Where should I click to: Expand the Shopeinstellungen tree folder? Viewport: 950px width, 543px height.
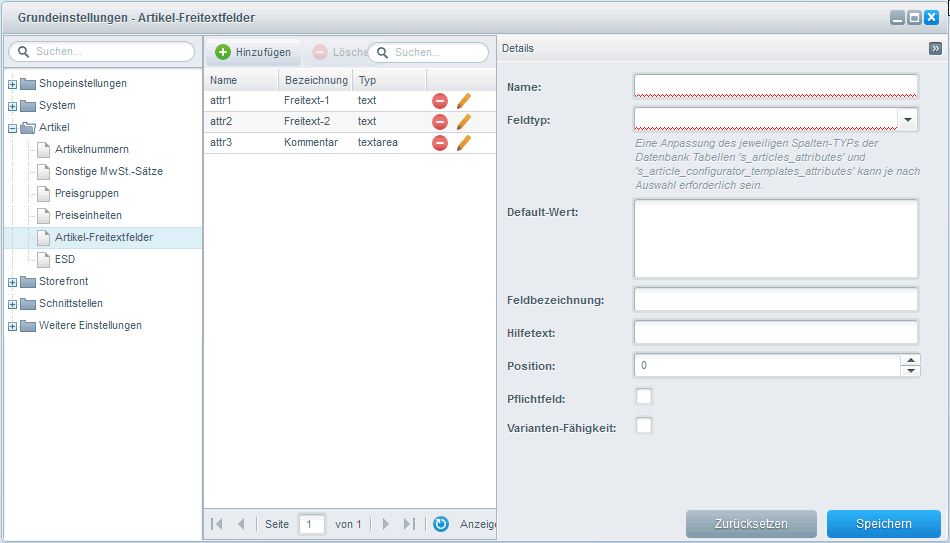click(x=13, y=84)
